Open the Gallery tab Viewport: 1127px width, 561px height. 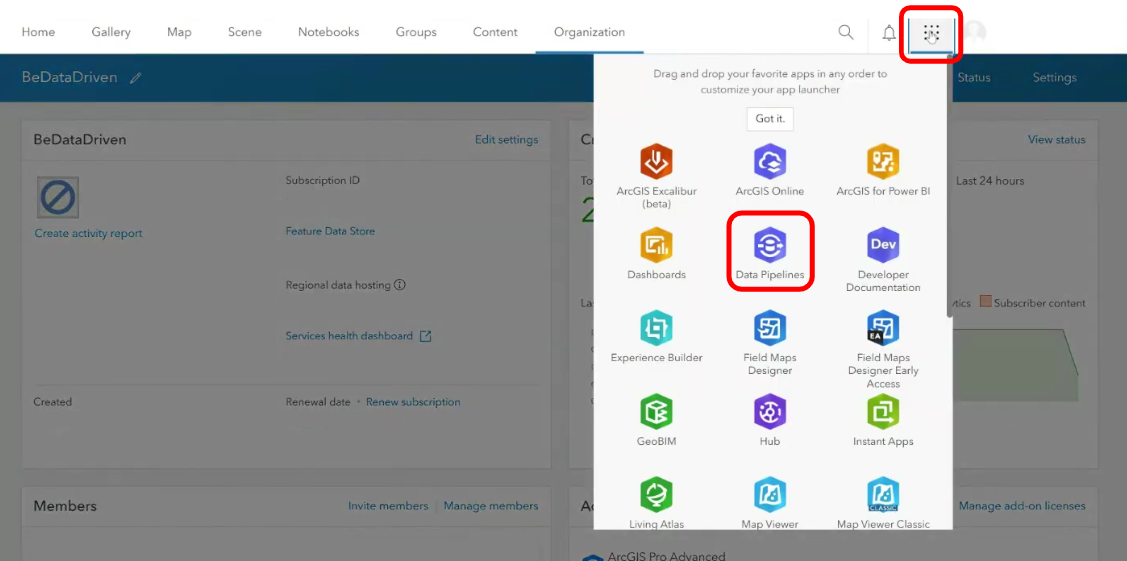tap(111, 32)
